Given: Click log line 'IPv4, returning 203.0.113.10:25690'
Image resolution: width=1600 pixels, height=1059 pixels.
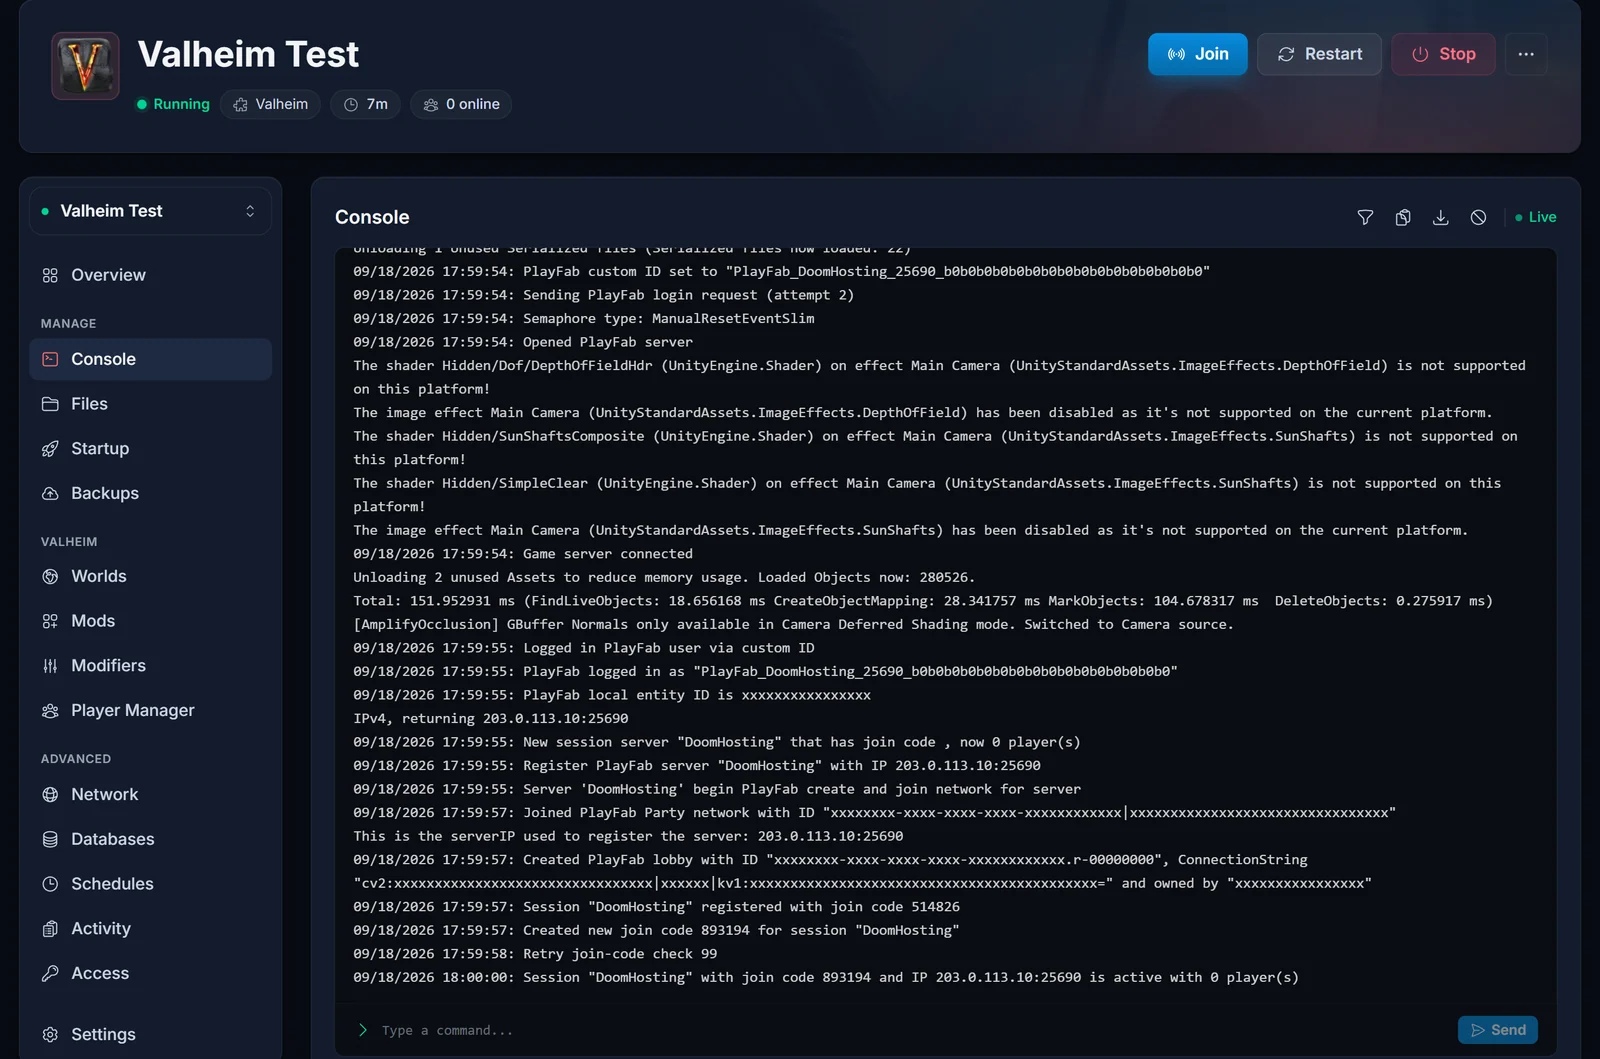Looking at the screenshot, I should point(491,718).
